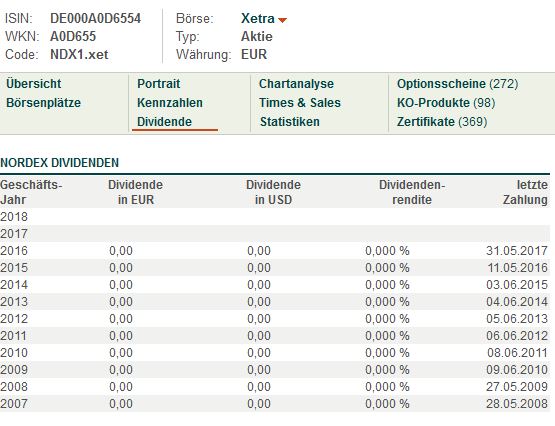This screenshot has height=426, width=555.
Task: Open the Übersicht tab
Action: click(x=34, y=84)
